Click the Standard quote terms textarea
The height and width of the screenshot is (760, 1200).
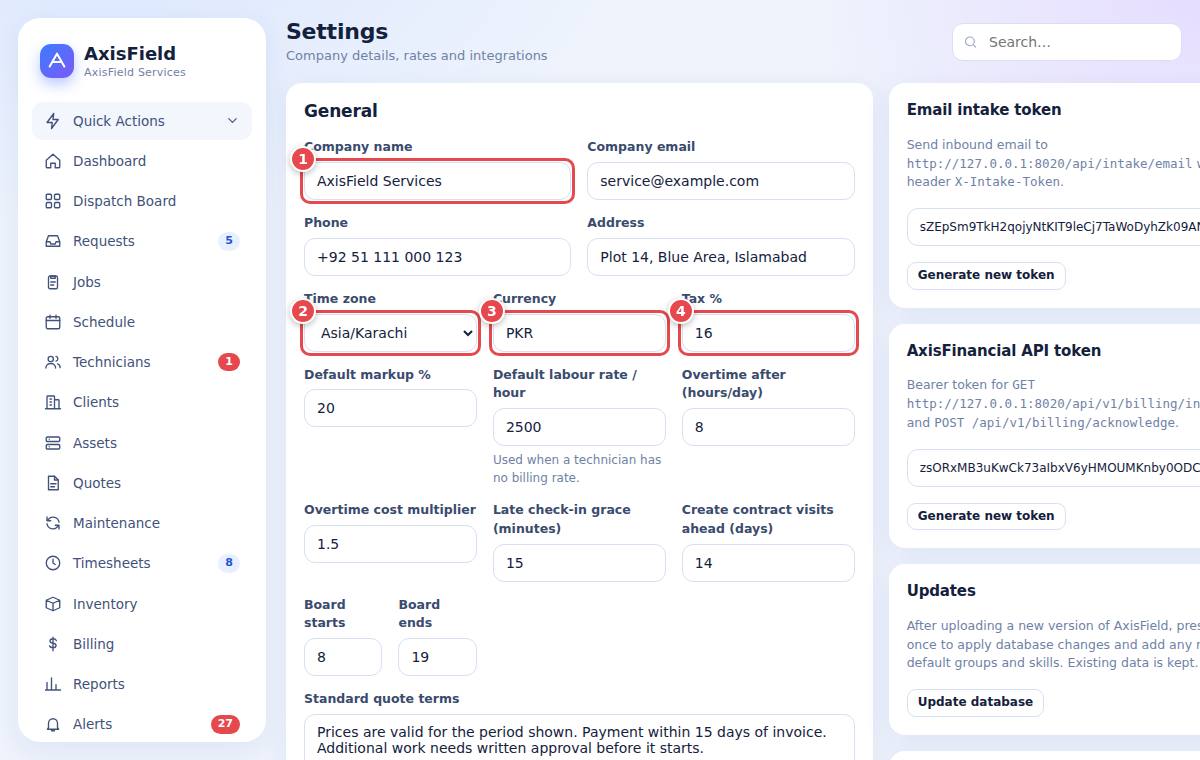click(x=579, y=738)
